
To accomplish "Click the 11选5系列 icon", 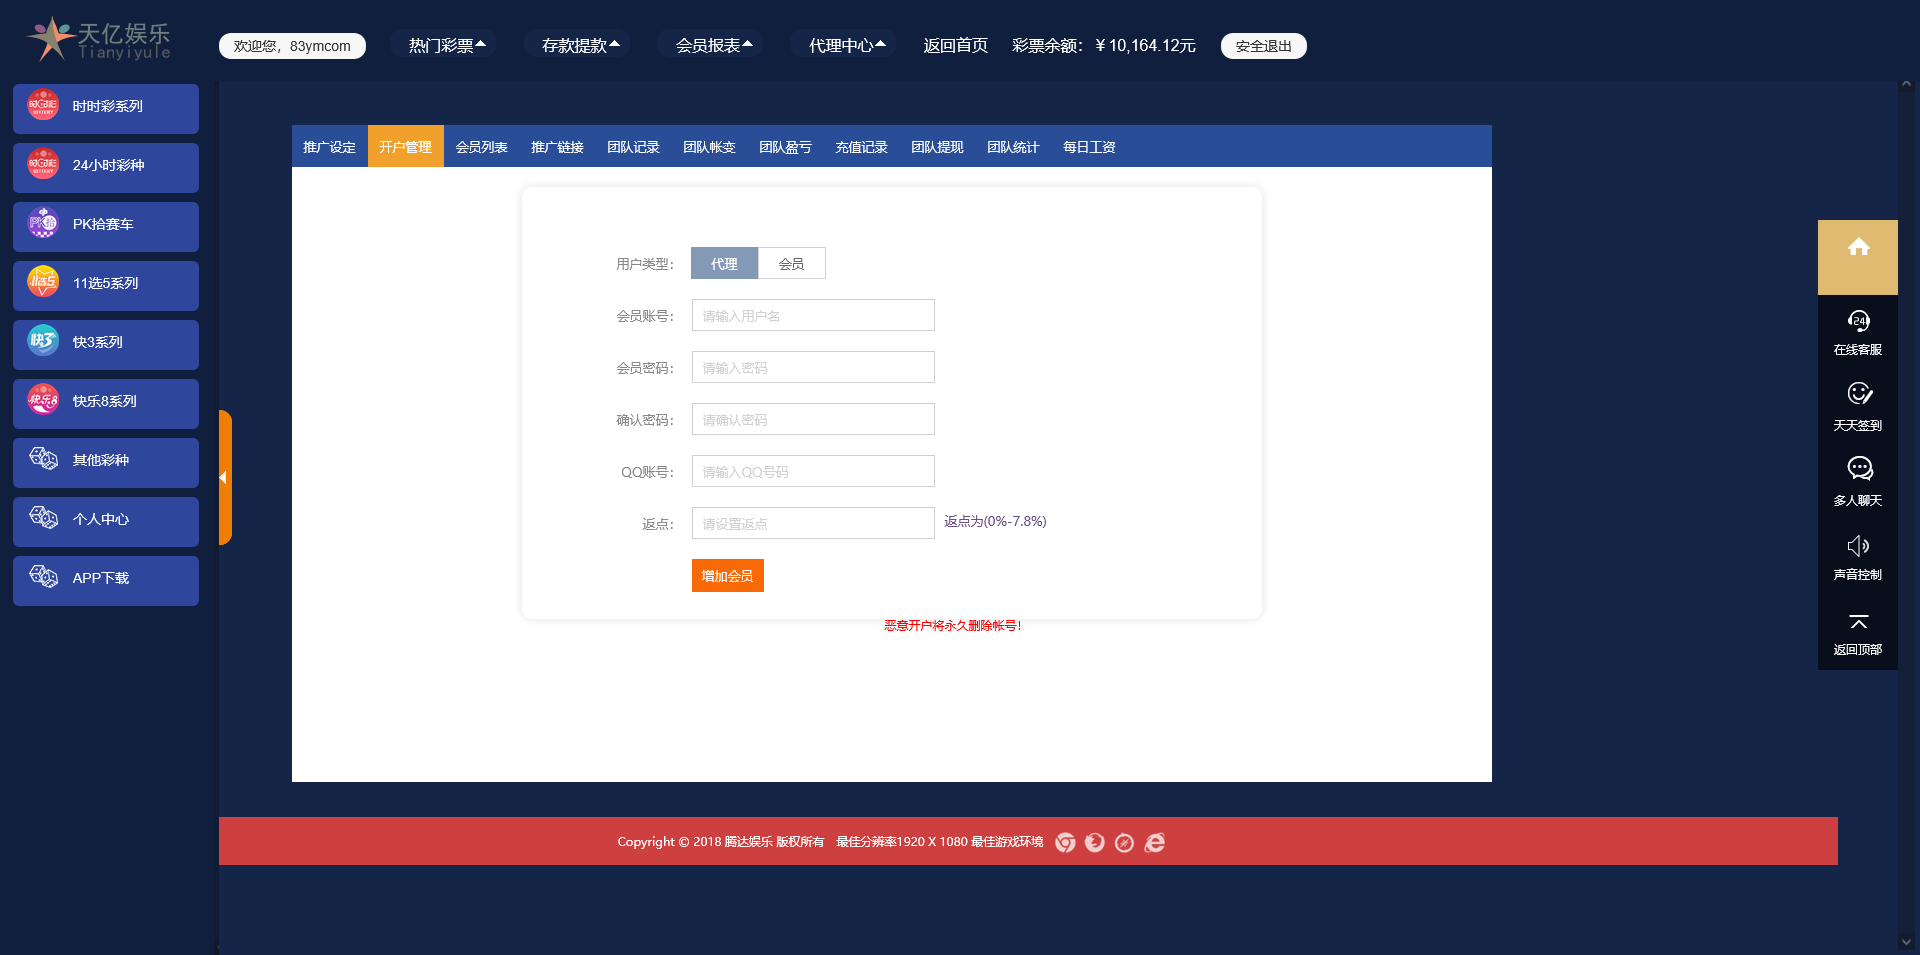I will (43, 281).
